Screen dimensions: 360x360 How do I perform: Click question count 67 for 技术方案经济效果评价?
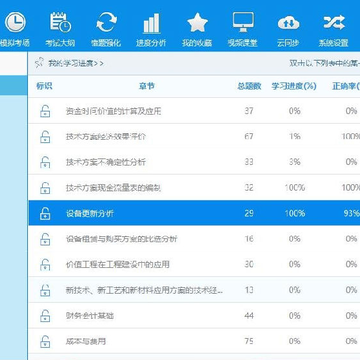coord(249,136)
